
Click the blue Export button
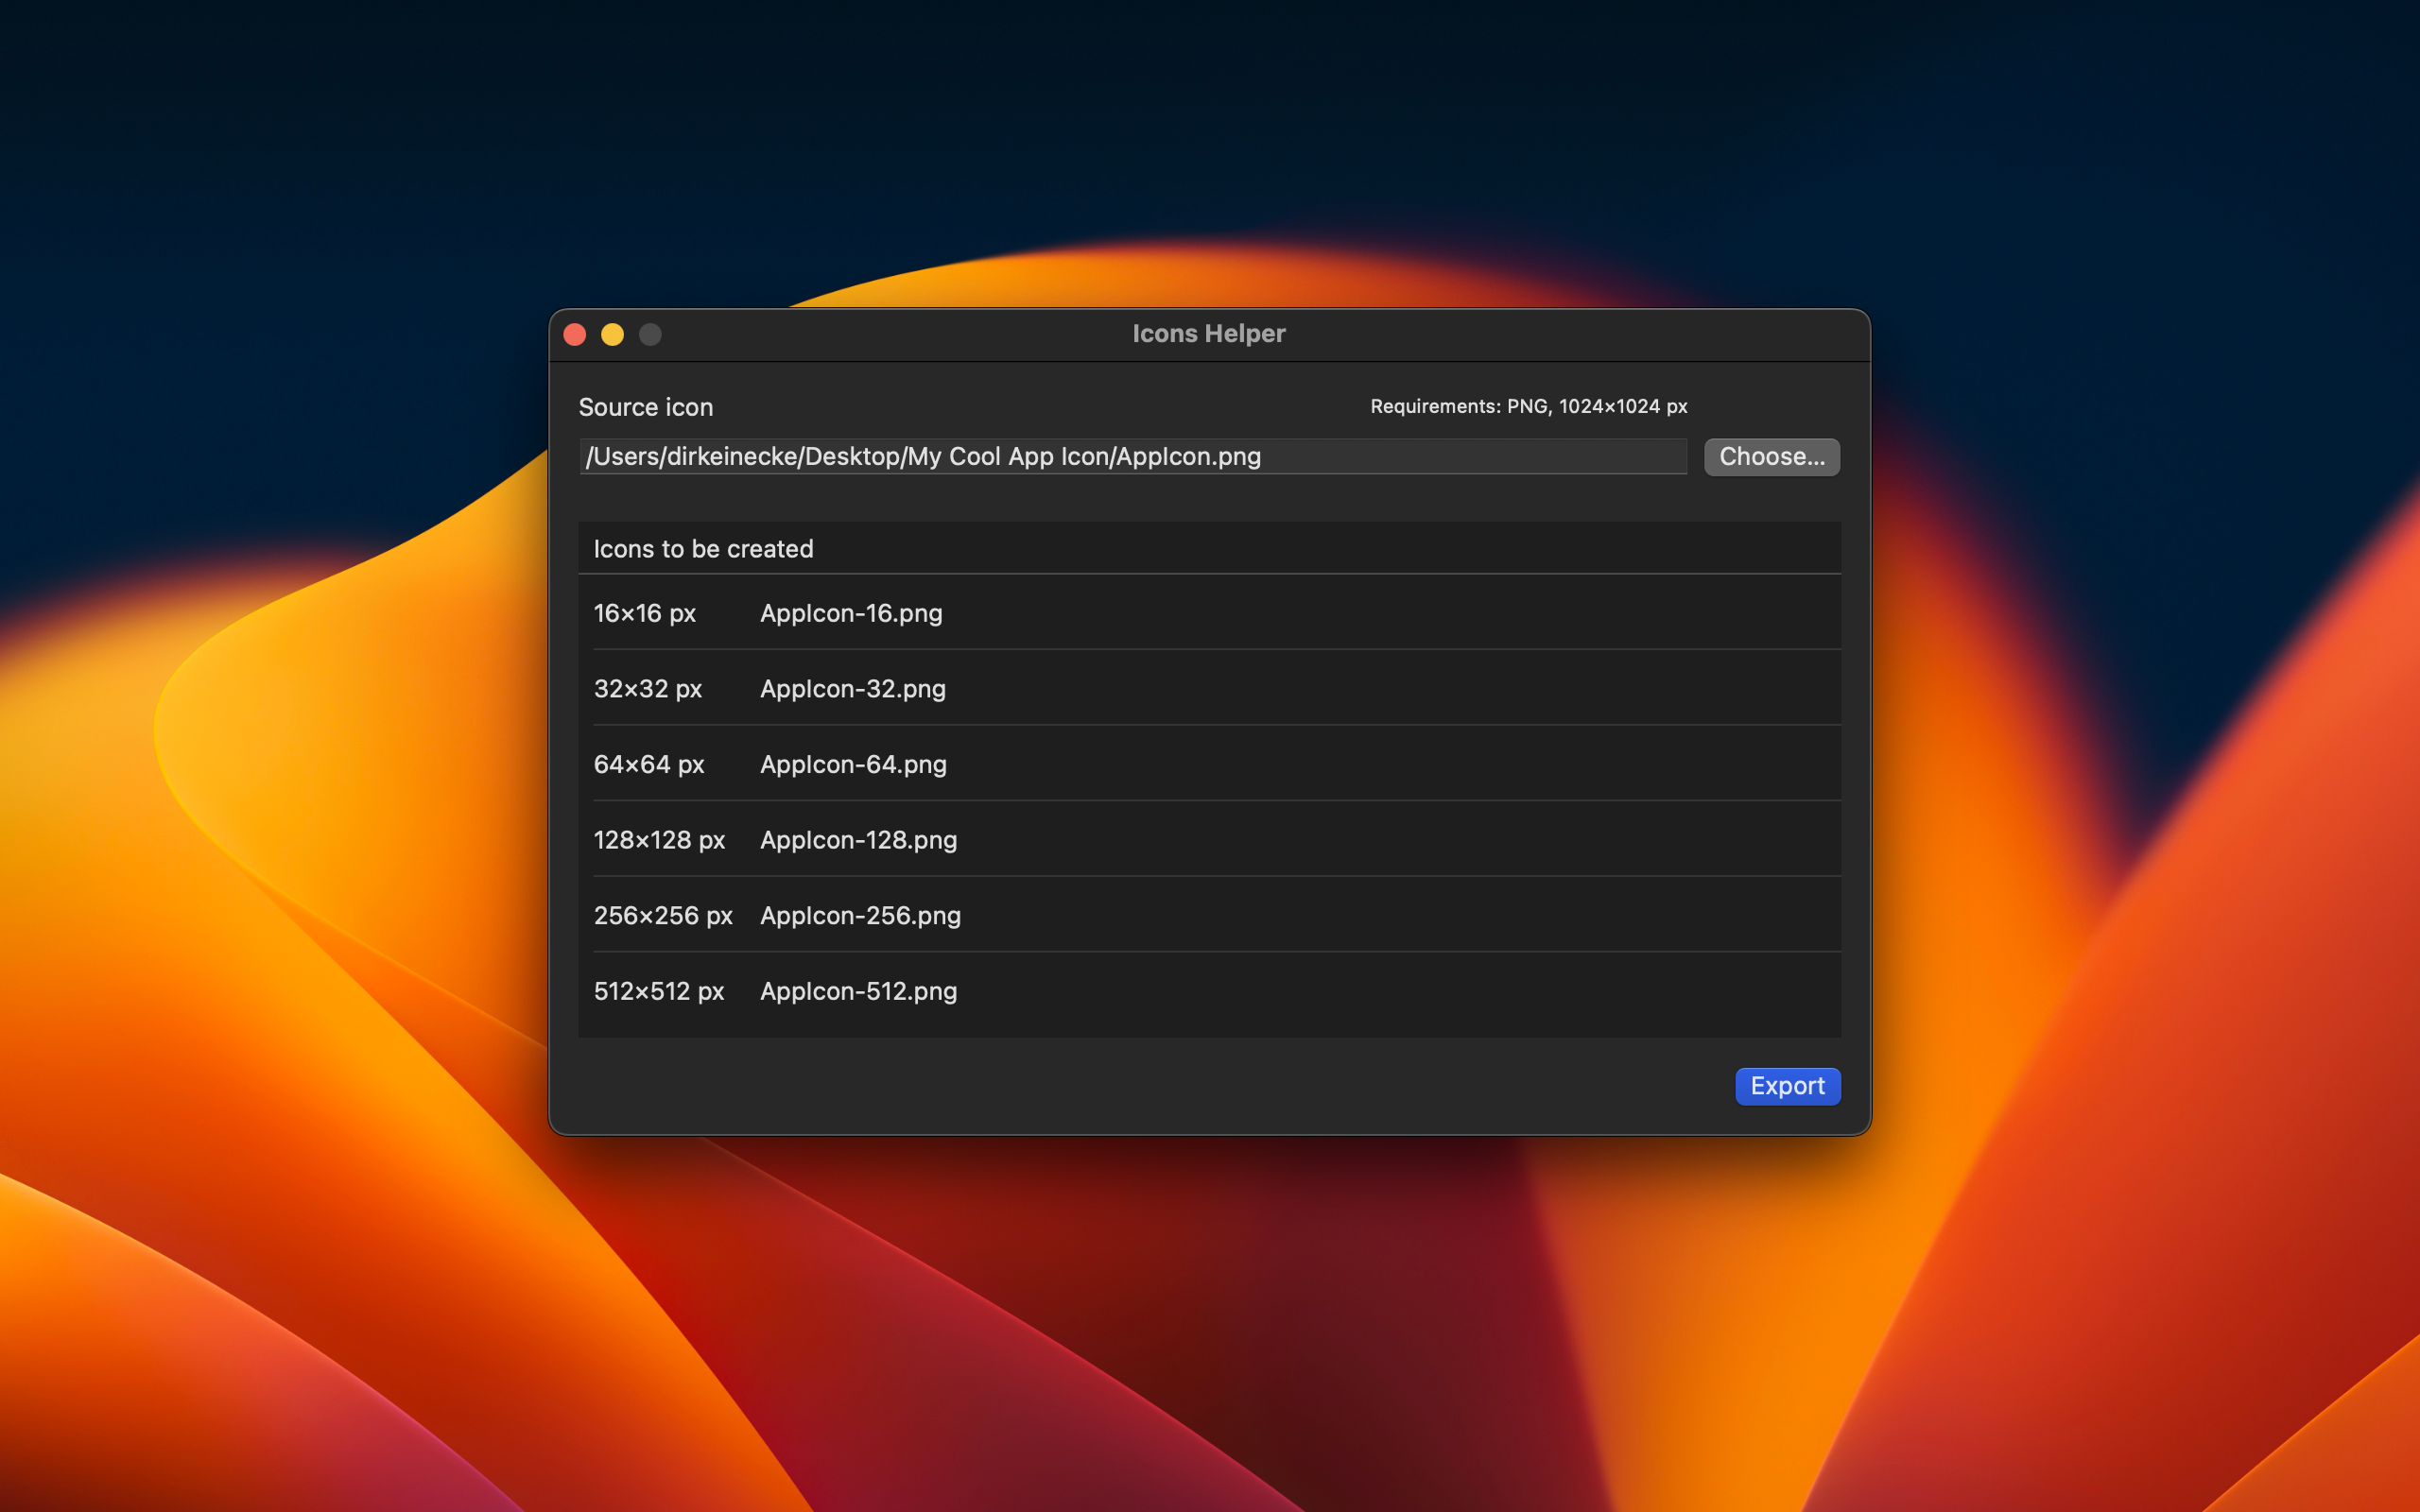pos(1787,1086)
